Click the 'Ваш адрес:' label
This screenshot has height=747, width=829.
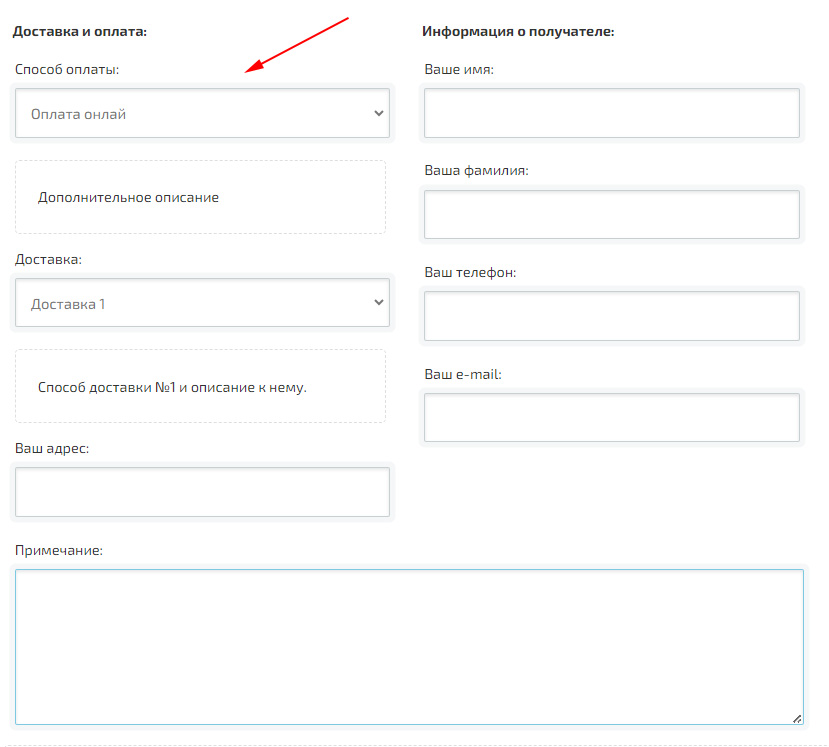point(52,449)
